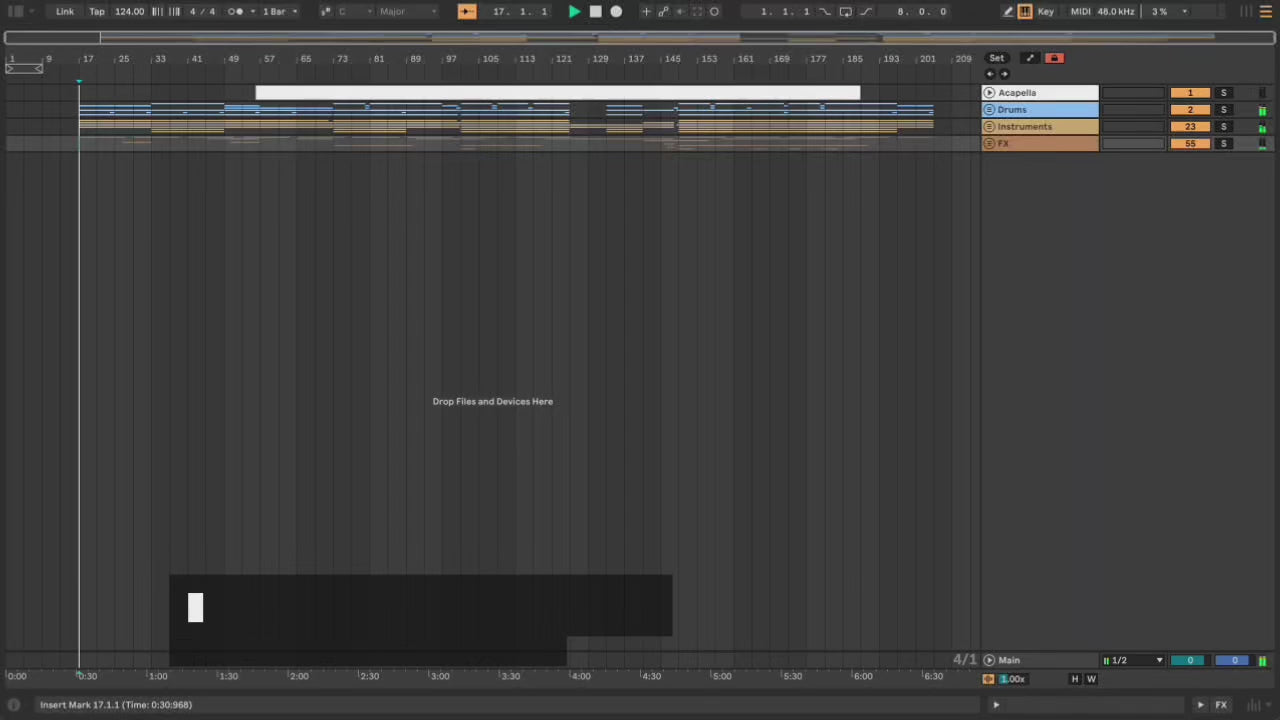Viewport: 1280px width, 720px height.
Task: Click the Tap tempo button
Action: tap(97, 12)
